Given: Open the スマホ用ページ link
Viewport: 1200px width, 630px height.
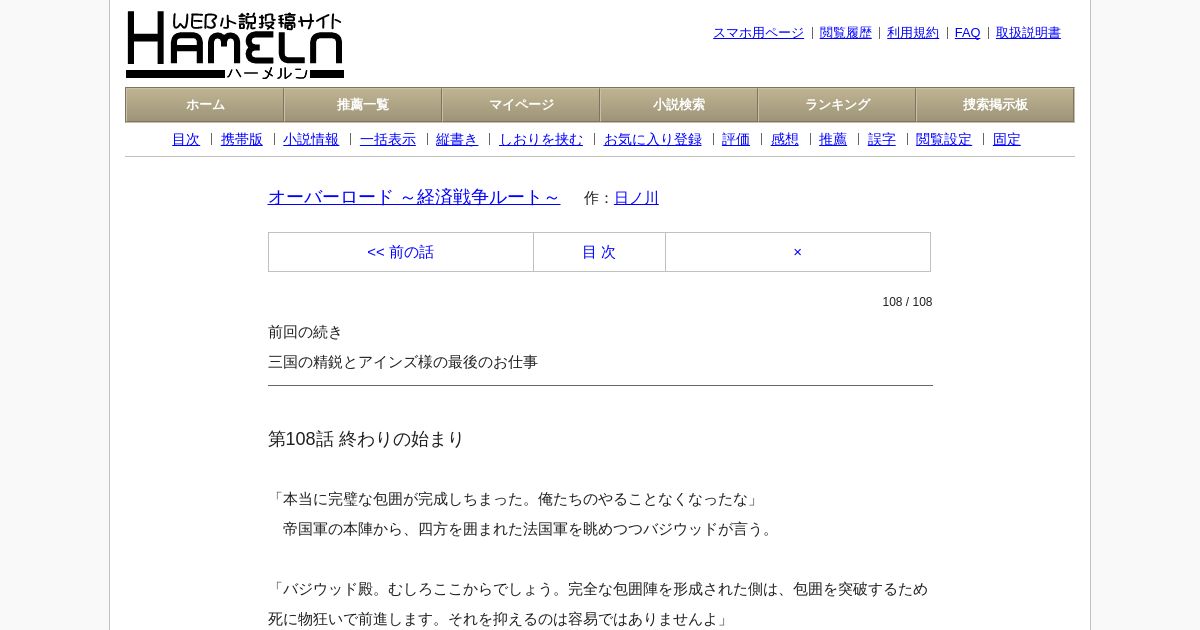Looking at the screenshot, I should click(x=758, y=33).
